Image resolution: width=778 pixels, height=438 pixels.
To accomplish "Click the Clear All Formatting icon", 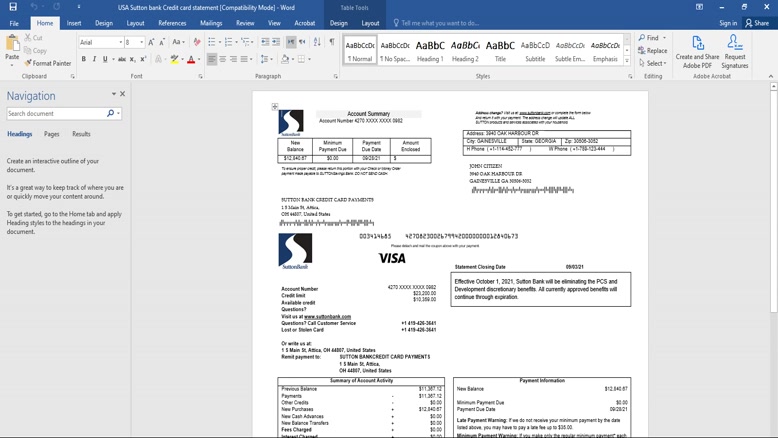I will coord(197,42).
